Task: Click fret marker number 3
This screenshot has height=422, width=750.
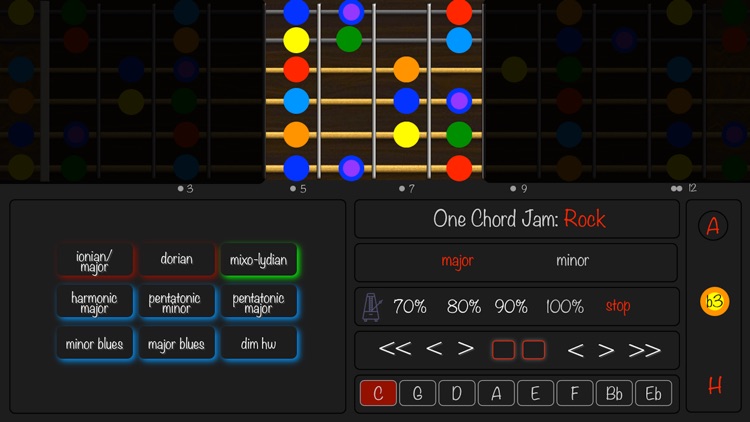Action: click(186, 189)
